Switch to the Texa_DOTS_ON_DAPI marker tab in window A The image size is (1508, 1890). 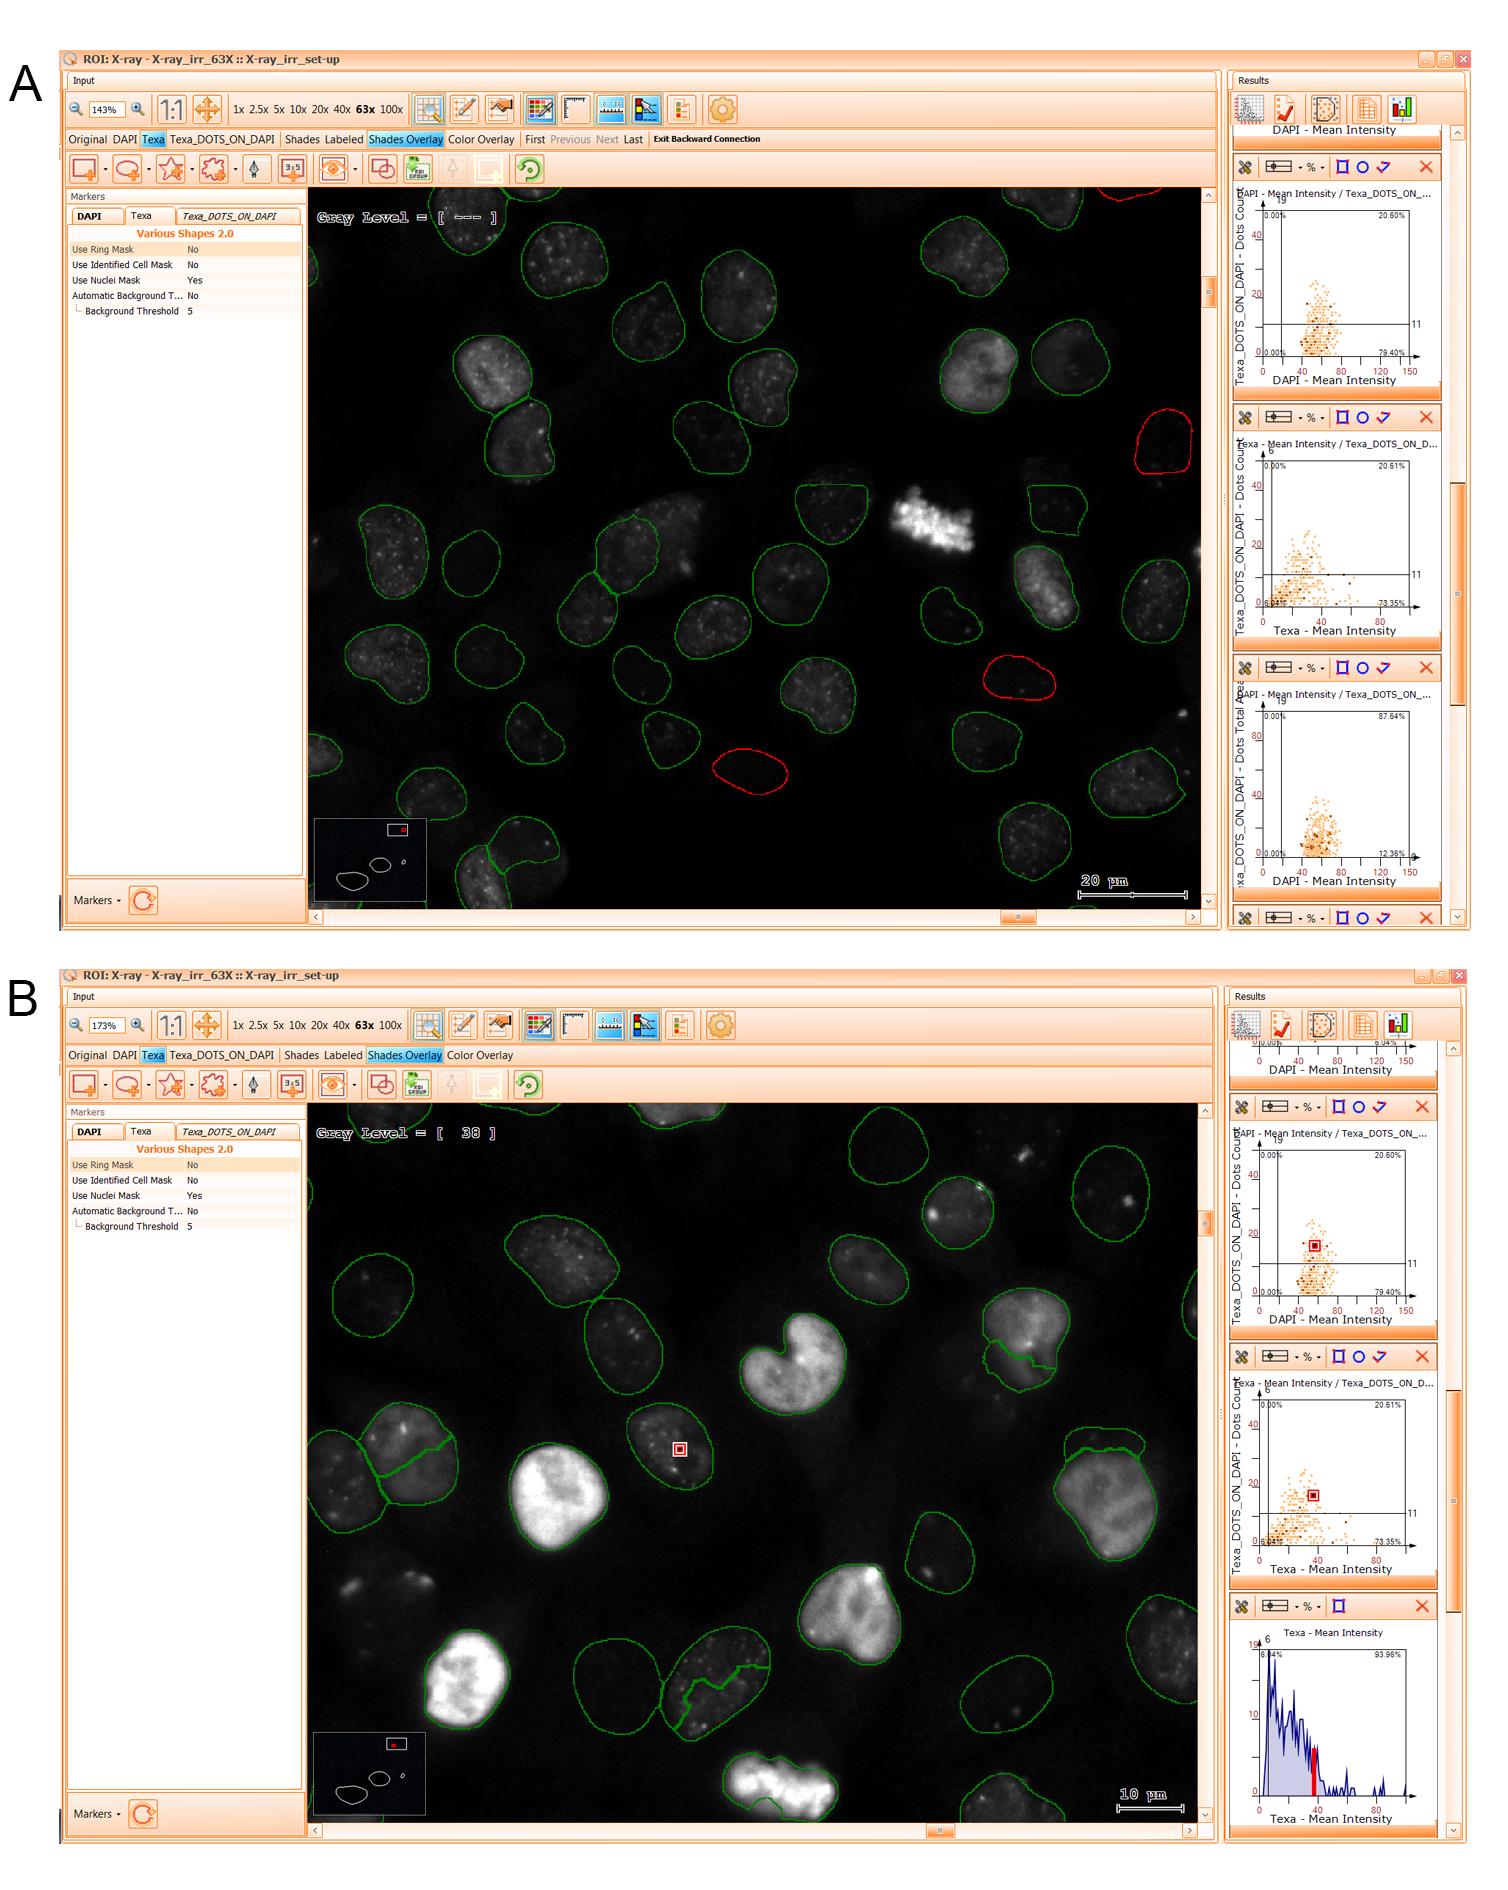(229, 216)
